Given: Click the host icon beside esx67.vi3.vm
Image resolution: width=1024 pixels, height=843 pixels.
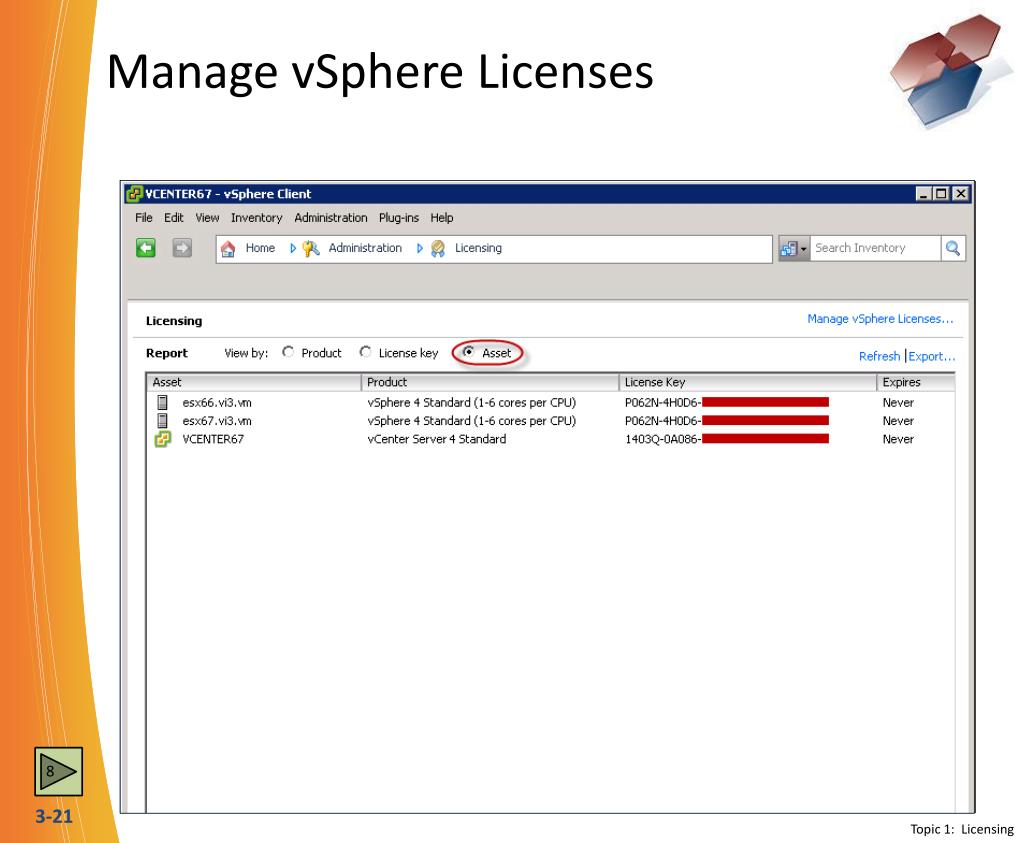Looking at the screenshot, I should pyautogui.click(x=163, y=421).
